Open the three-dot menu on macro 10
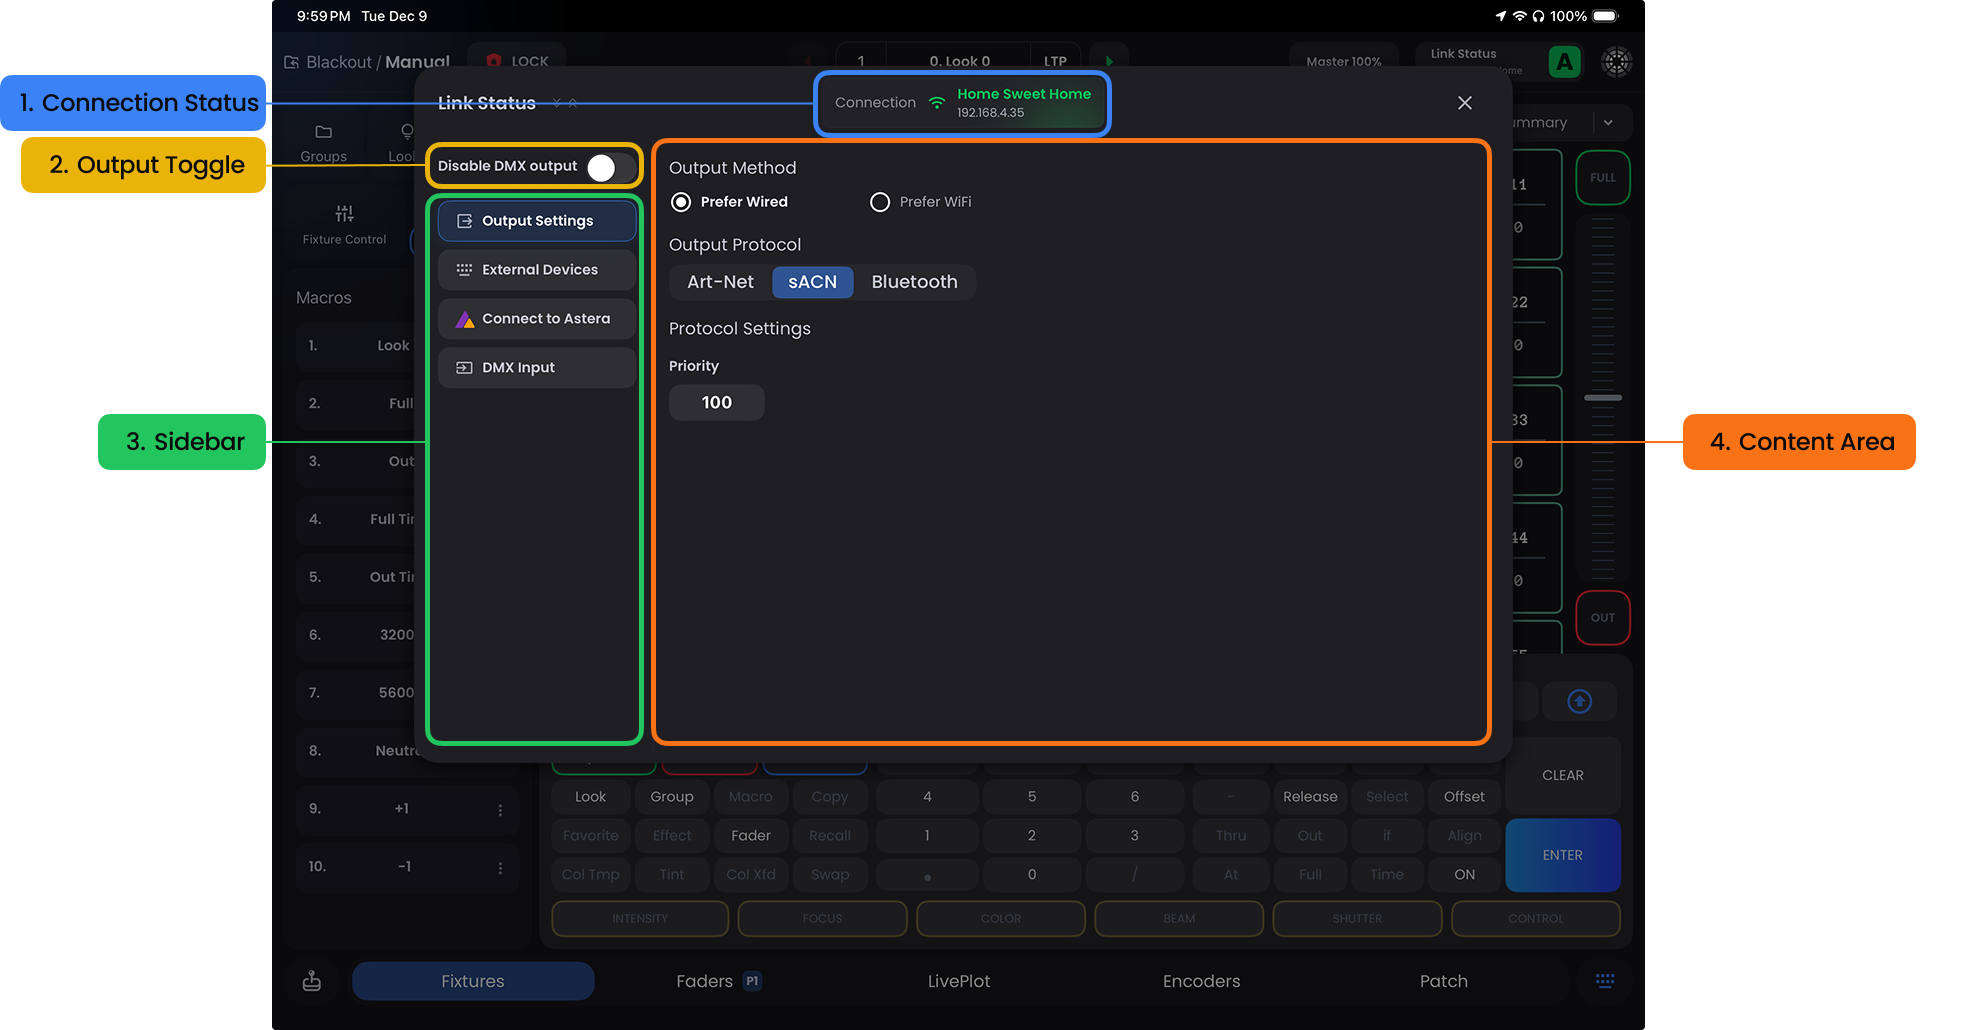Image resolution: width=1985 pixels, height=1030 pixels. (500, 868)
